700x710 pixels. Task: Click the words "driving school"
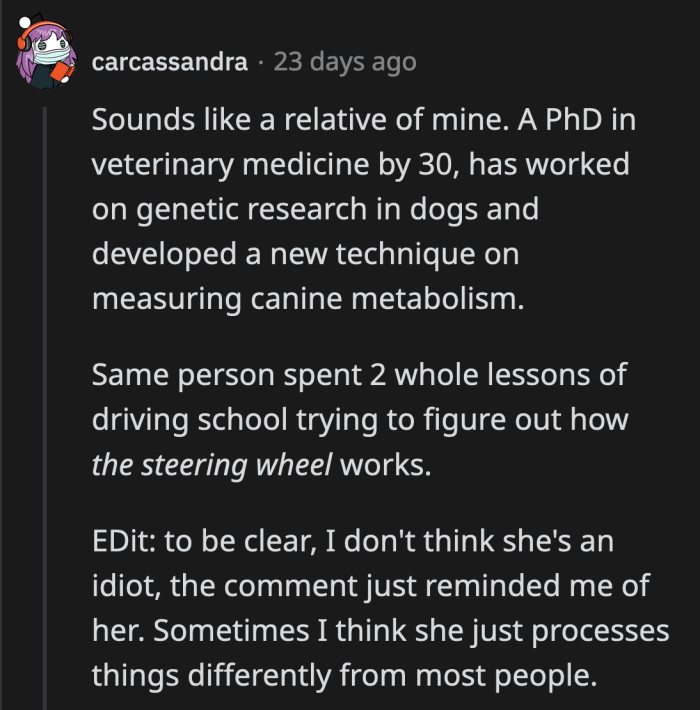tap(185, 420)
